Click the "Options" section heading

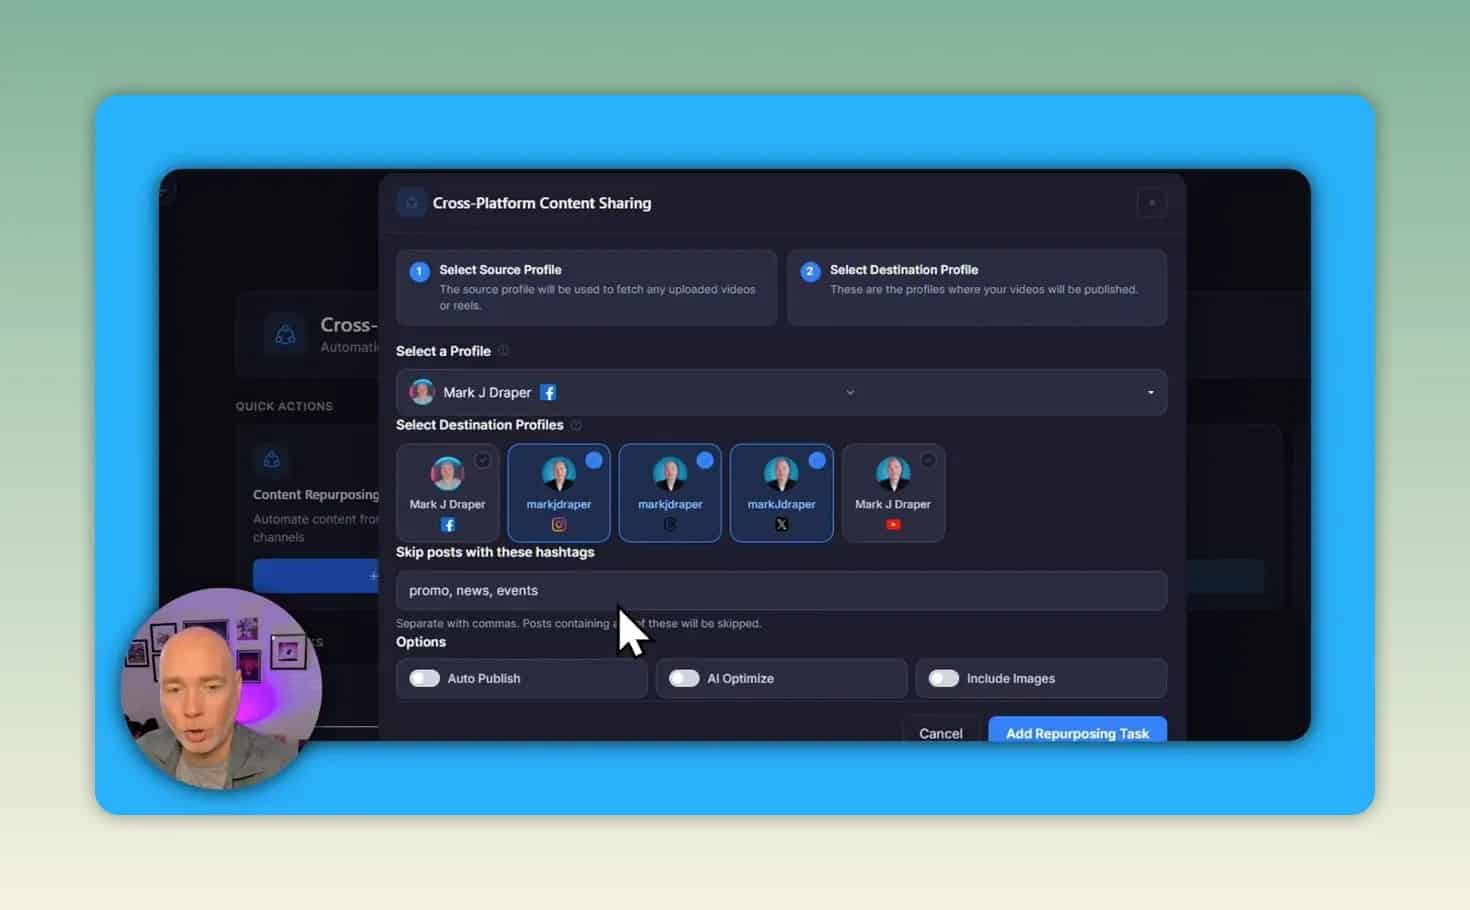click(x=421, y=642)
